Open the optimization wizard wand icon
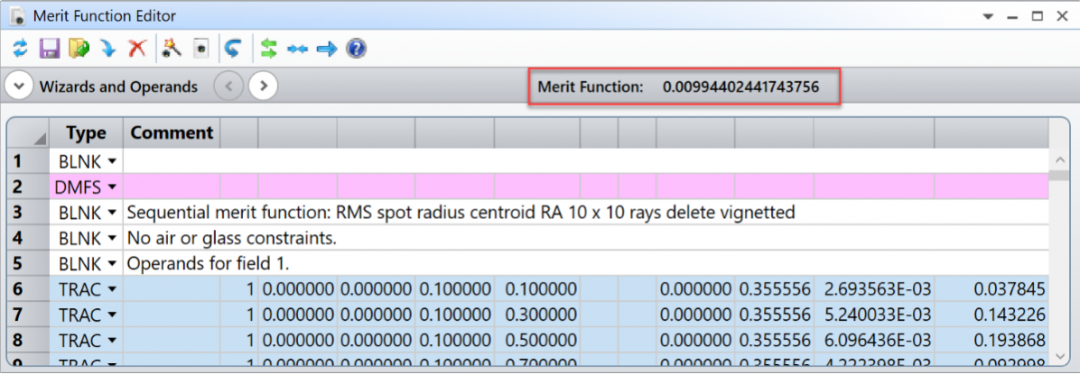Image resolution: width=1080 pixels, height=374 pixels. coord(171,49)
